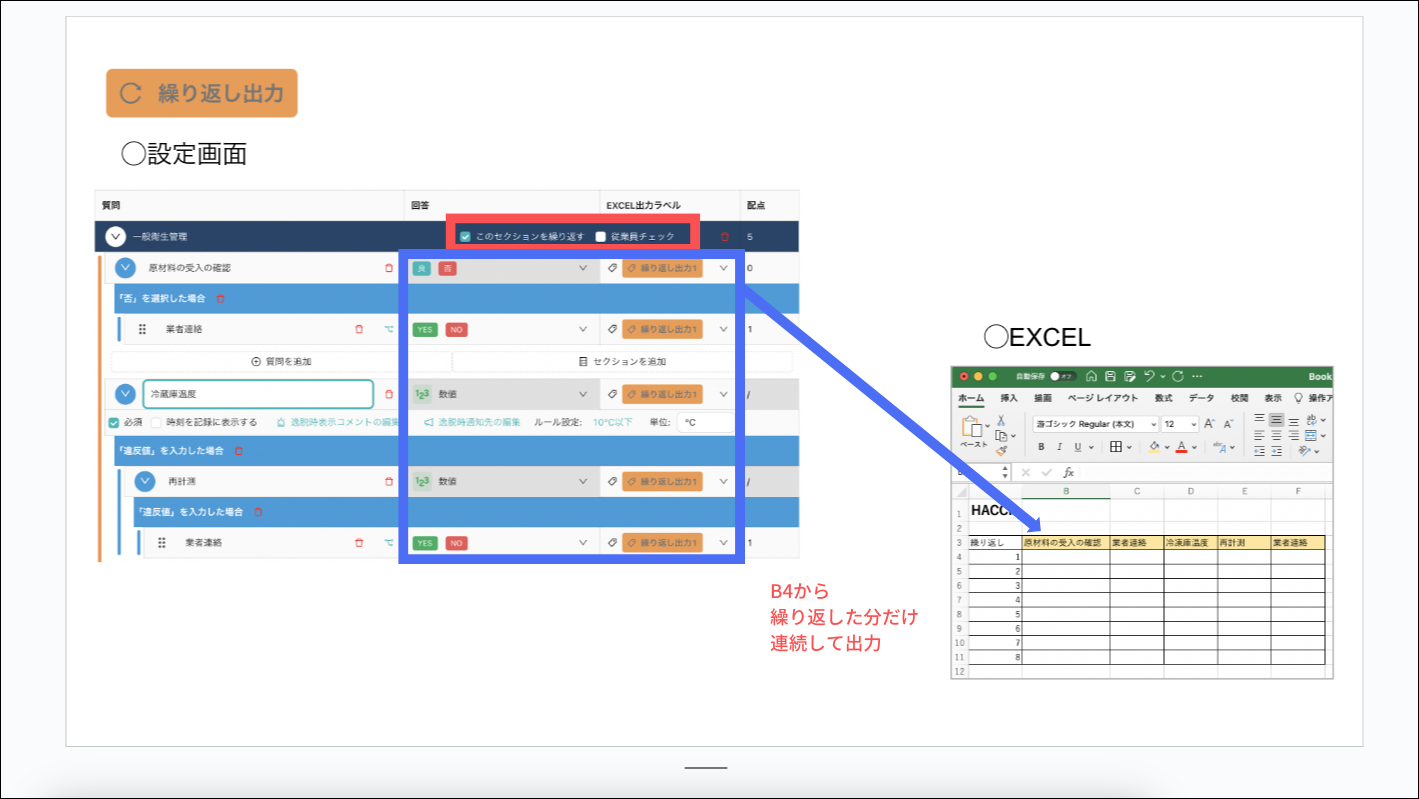This screenshot has width=1419, height=799.
Task: Click Excel increase font size icon
Action: pos(1210,424)
